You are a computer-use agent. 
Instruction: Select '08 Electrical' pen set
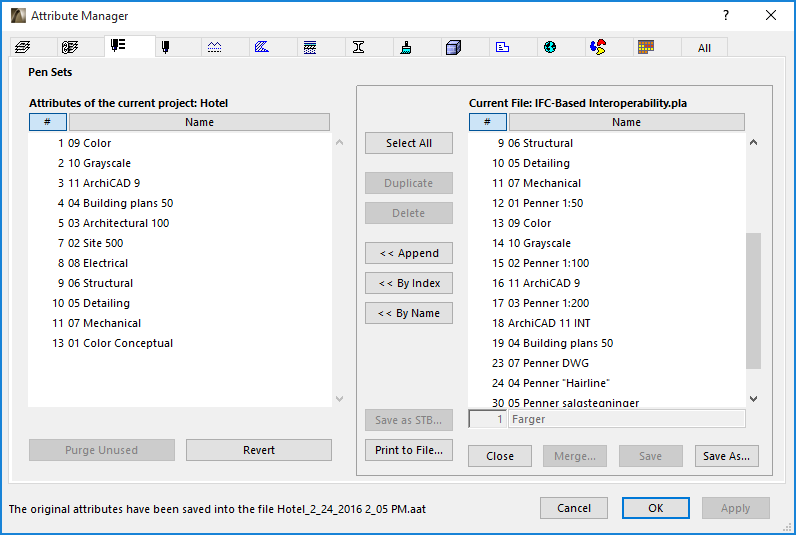(180, 263)
